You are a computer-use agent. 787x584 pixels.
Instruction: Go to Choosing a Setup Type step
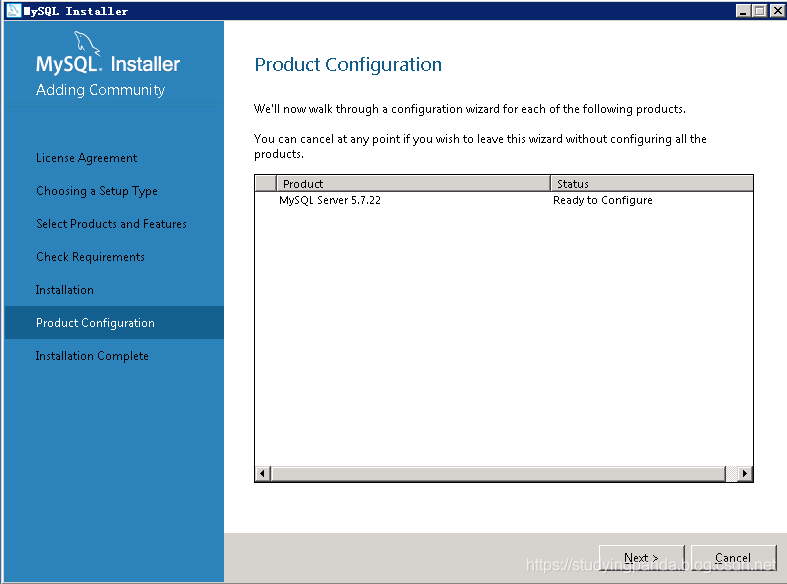click(97, 191)
